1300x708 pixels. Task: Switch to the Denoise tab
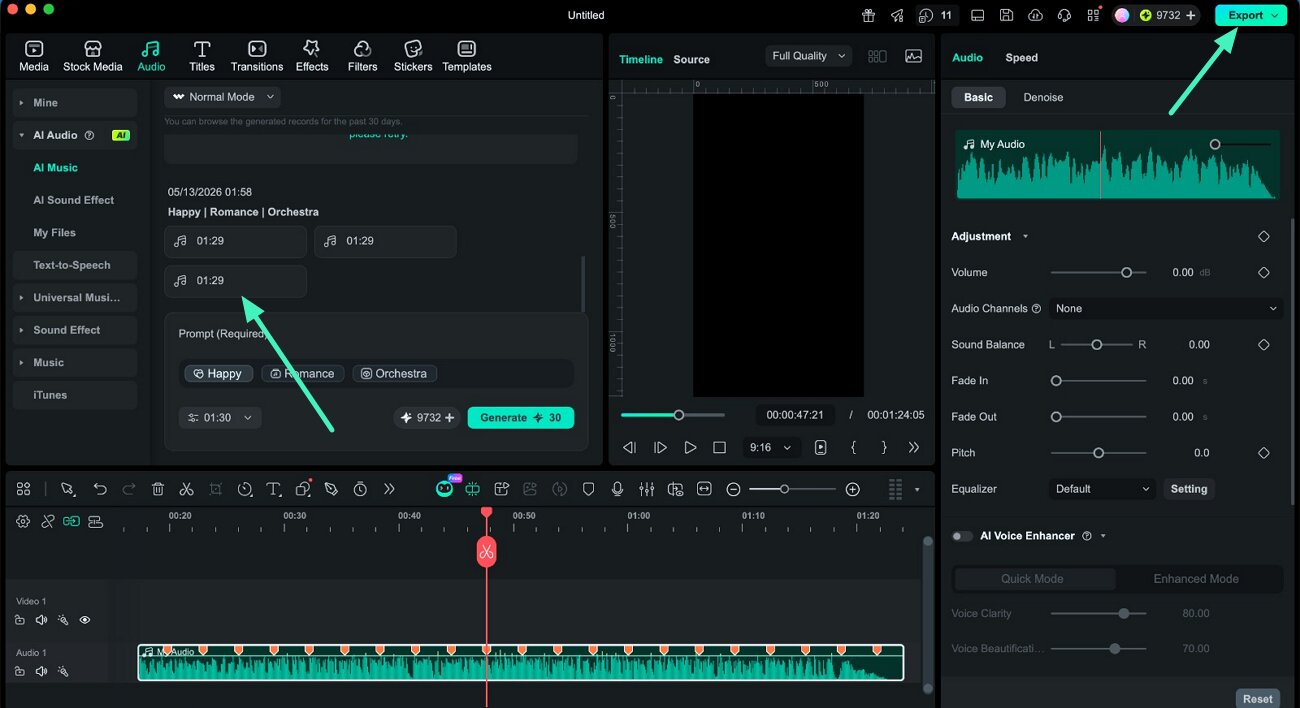[x=1043, y=97]
